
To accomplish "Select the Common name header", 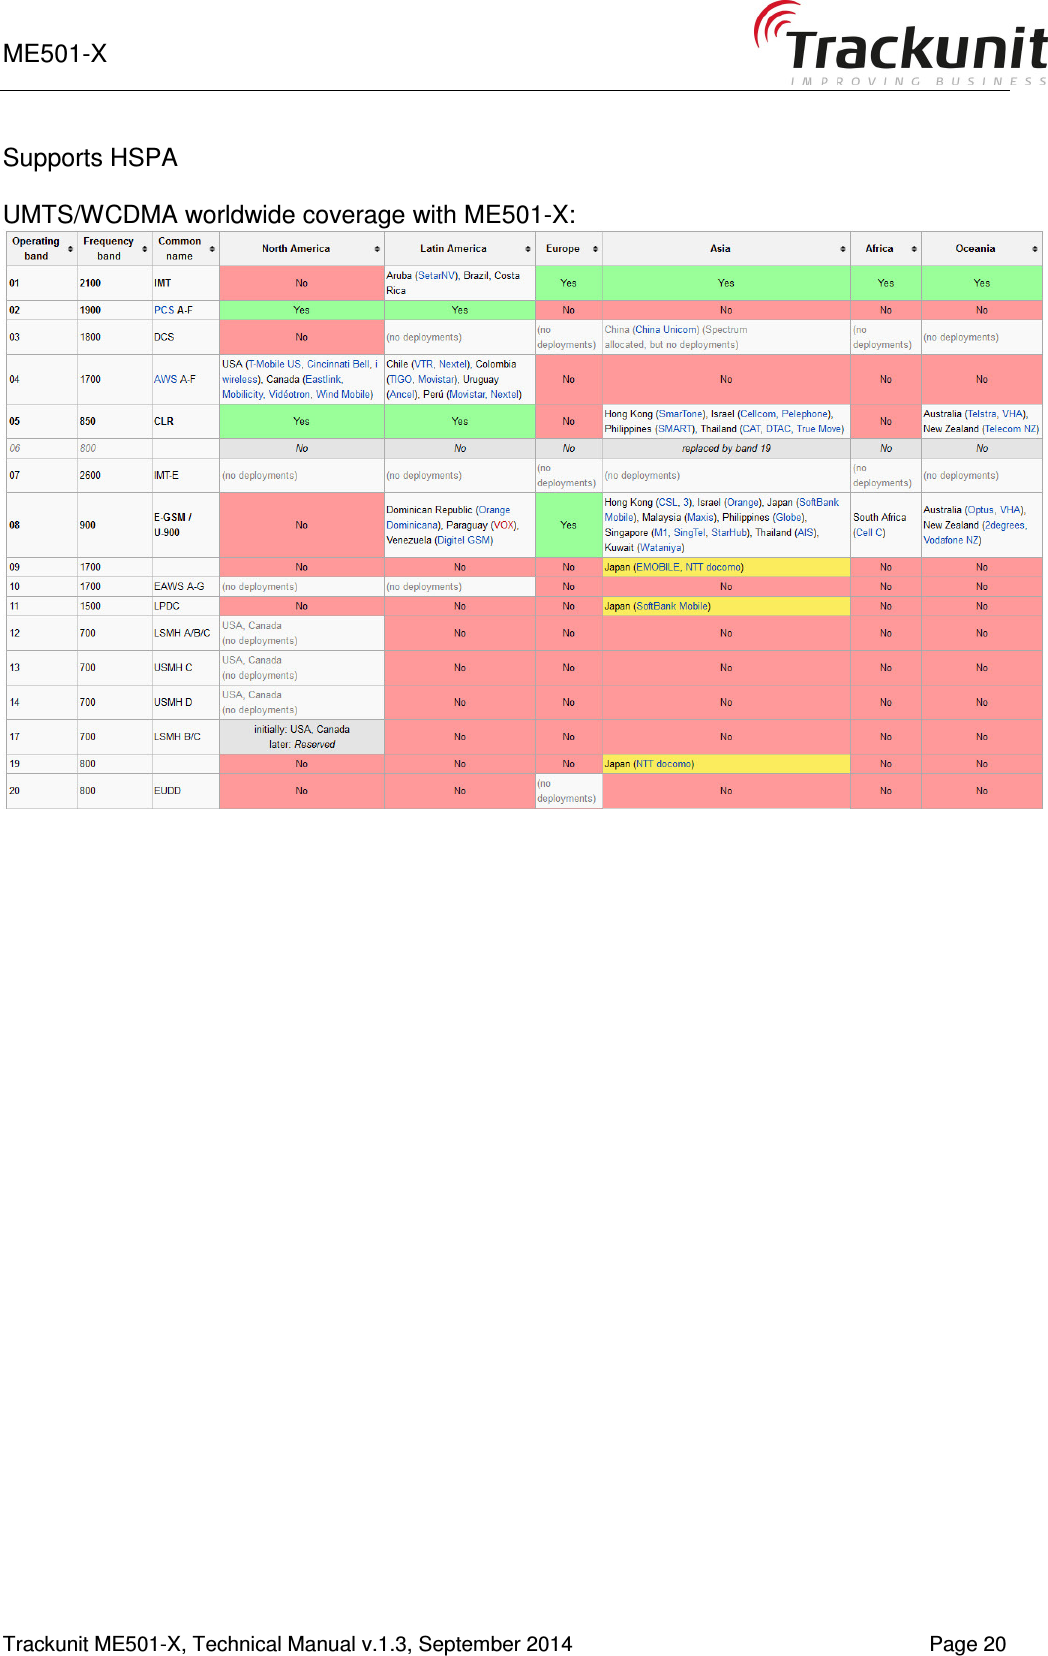I will click(x=180, y=249).
